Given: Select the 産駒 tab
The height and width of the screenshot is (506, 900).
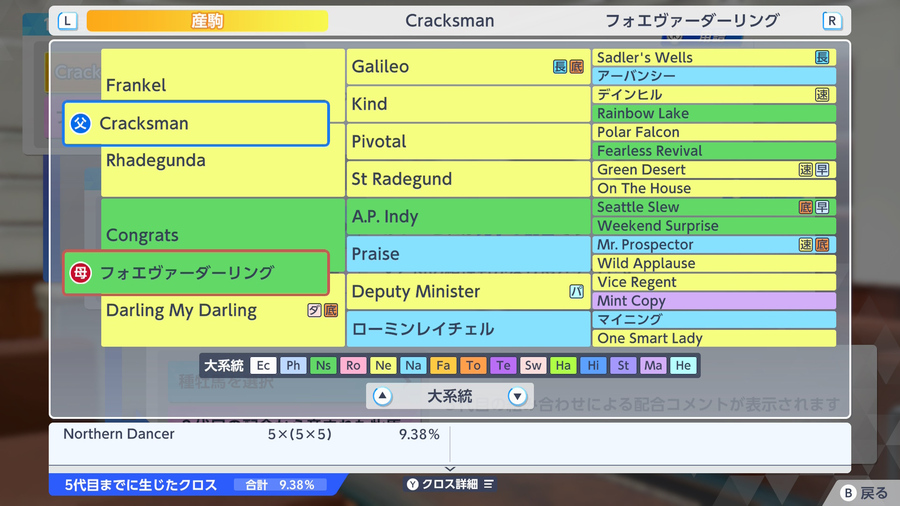Looking at the screenshot, I should click(x=207, y=21).
